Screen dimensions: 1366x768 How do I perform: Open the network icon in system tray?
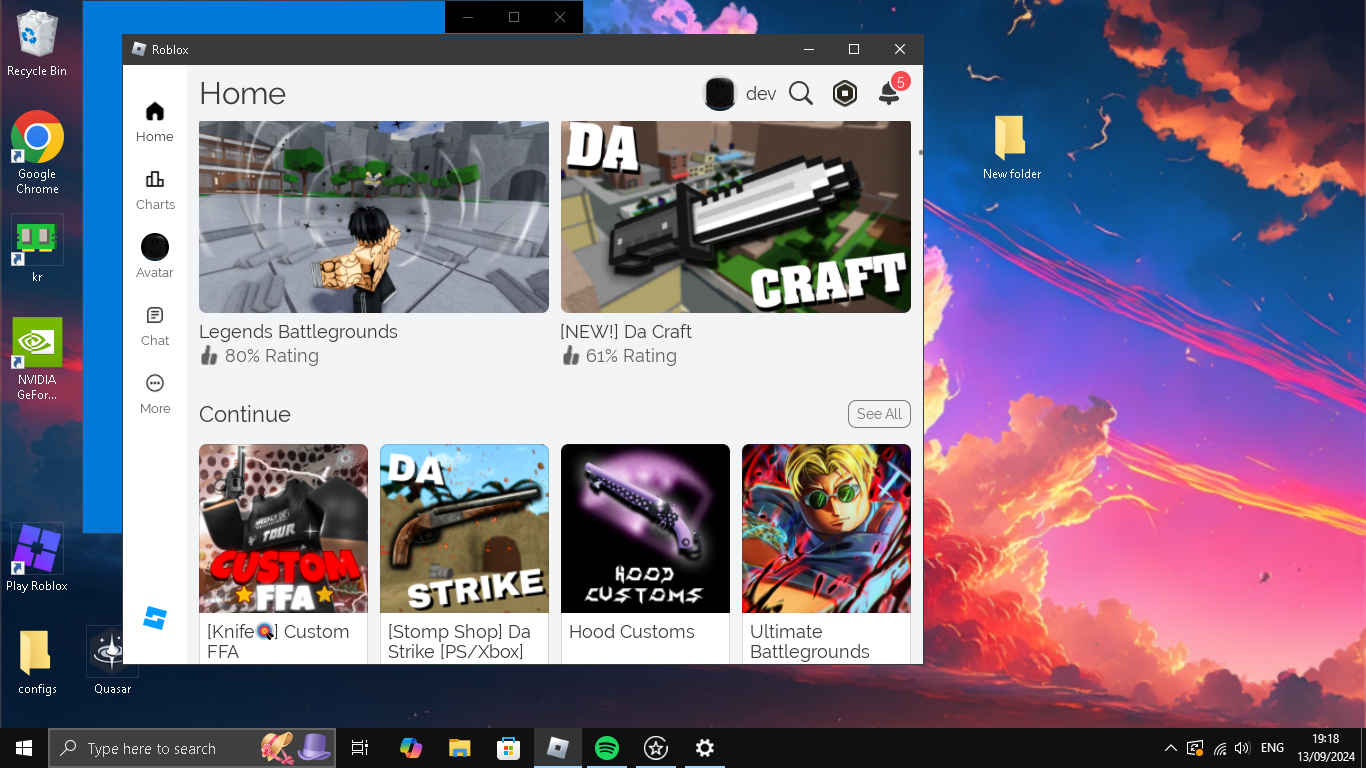[x=1219, y=748]
